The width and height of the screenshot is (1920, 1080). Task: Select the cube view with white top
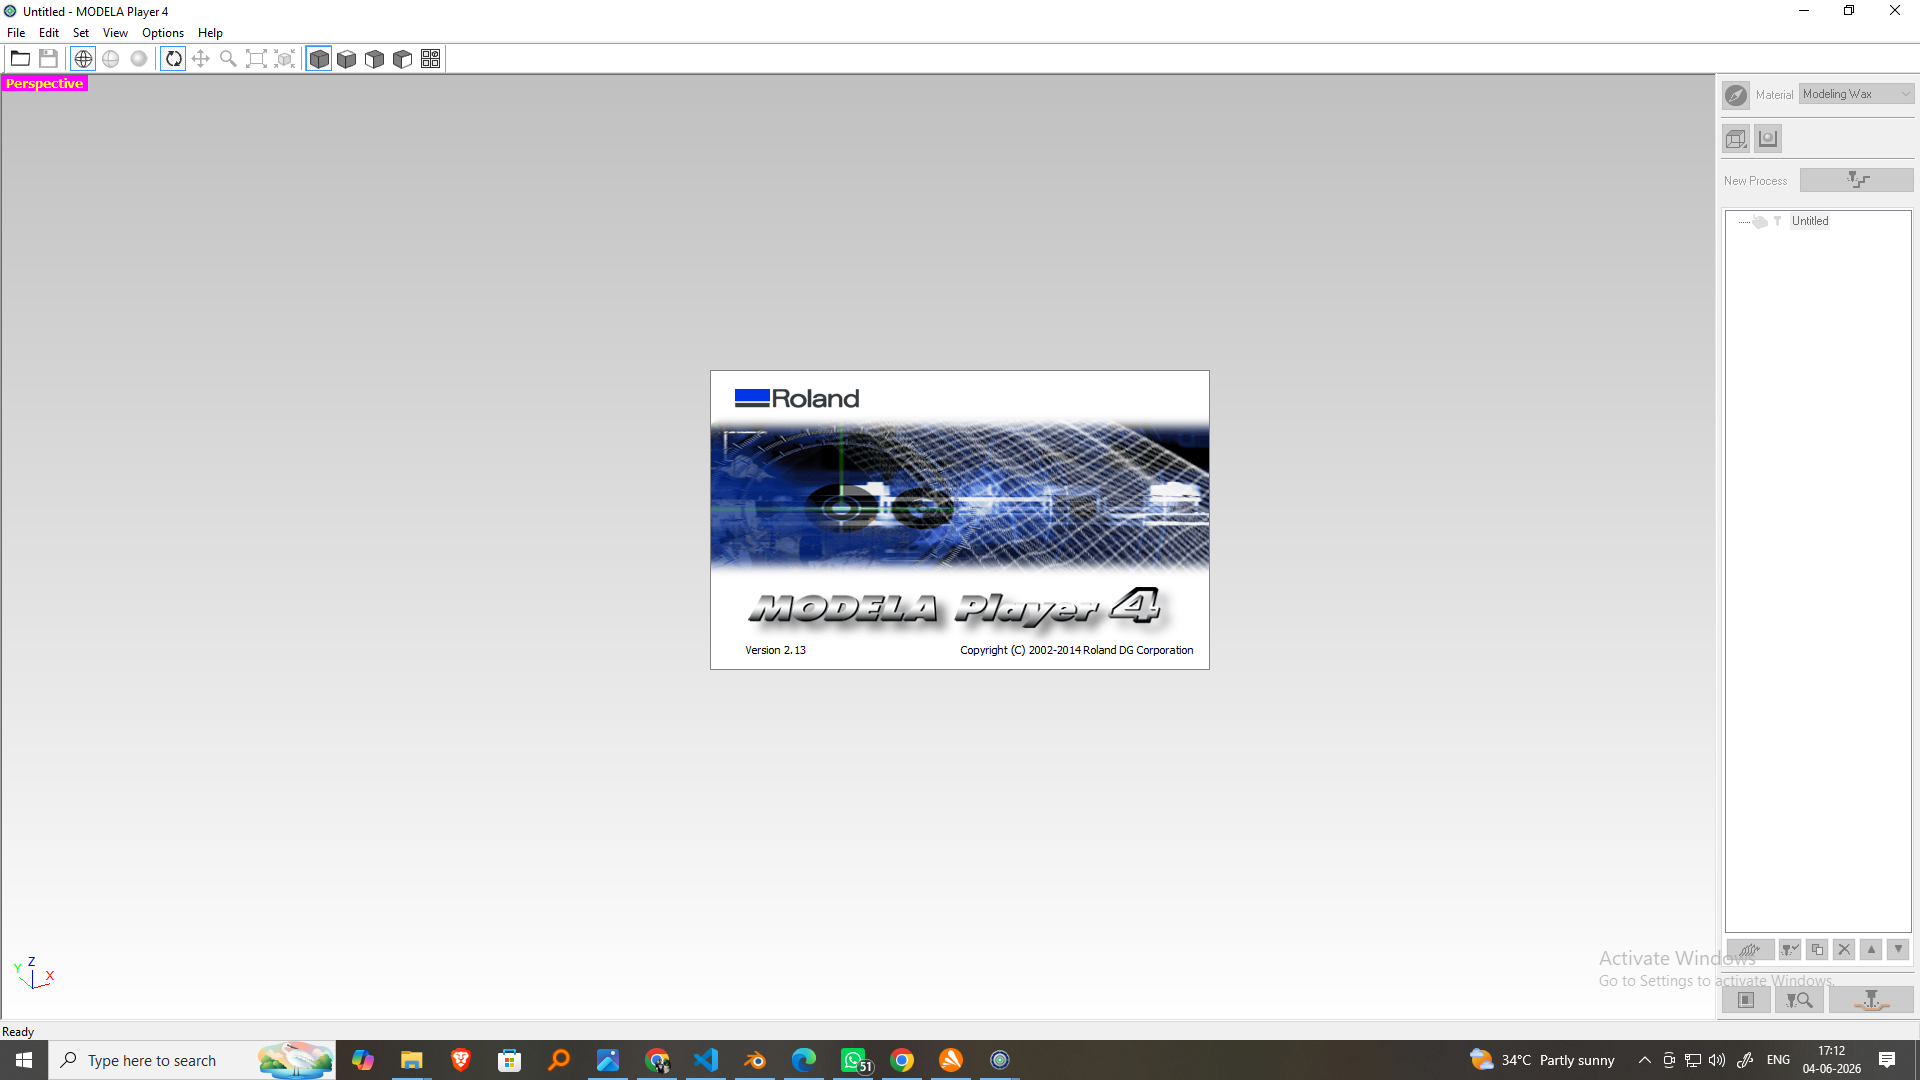coord(347,59)
